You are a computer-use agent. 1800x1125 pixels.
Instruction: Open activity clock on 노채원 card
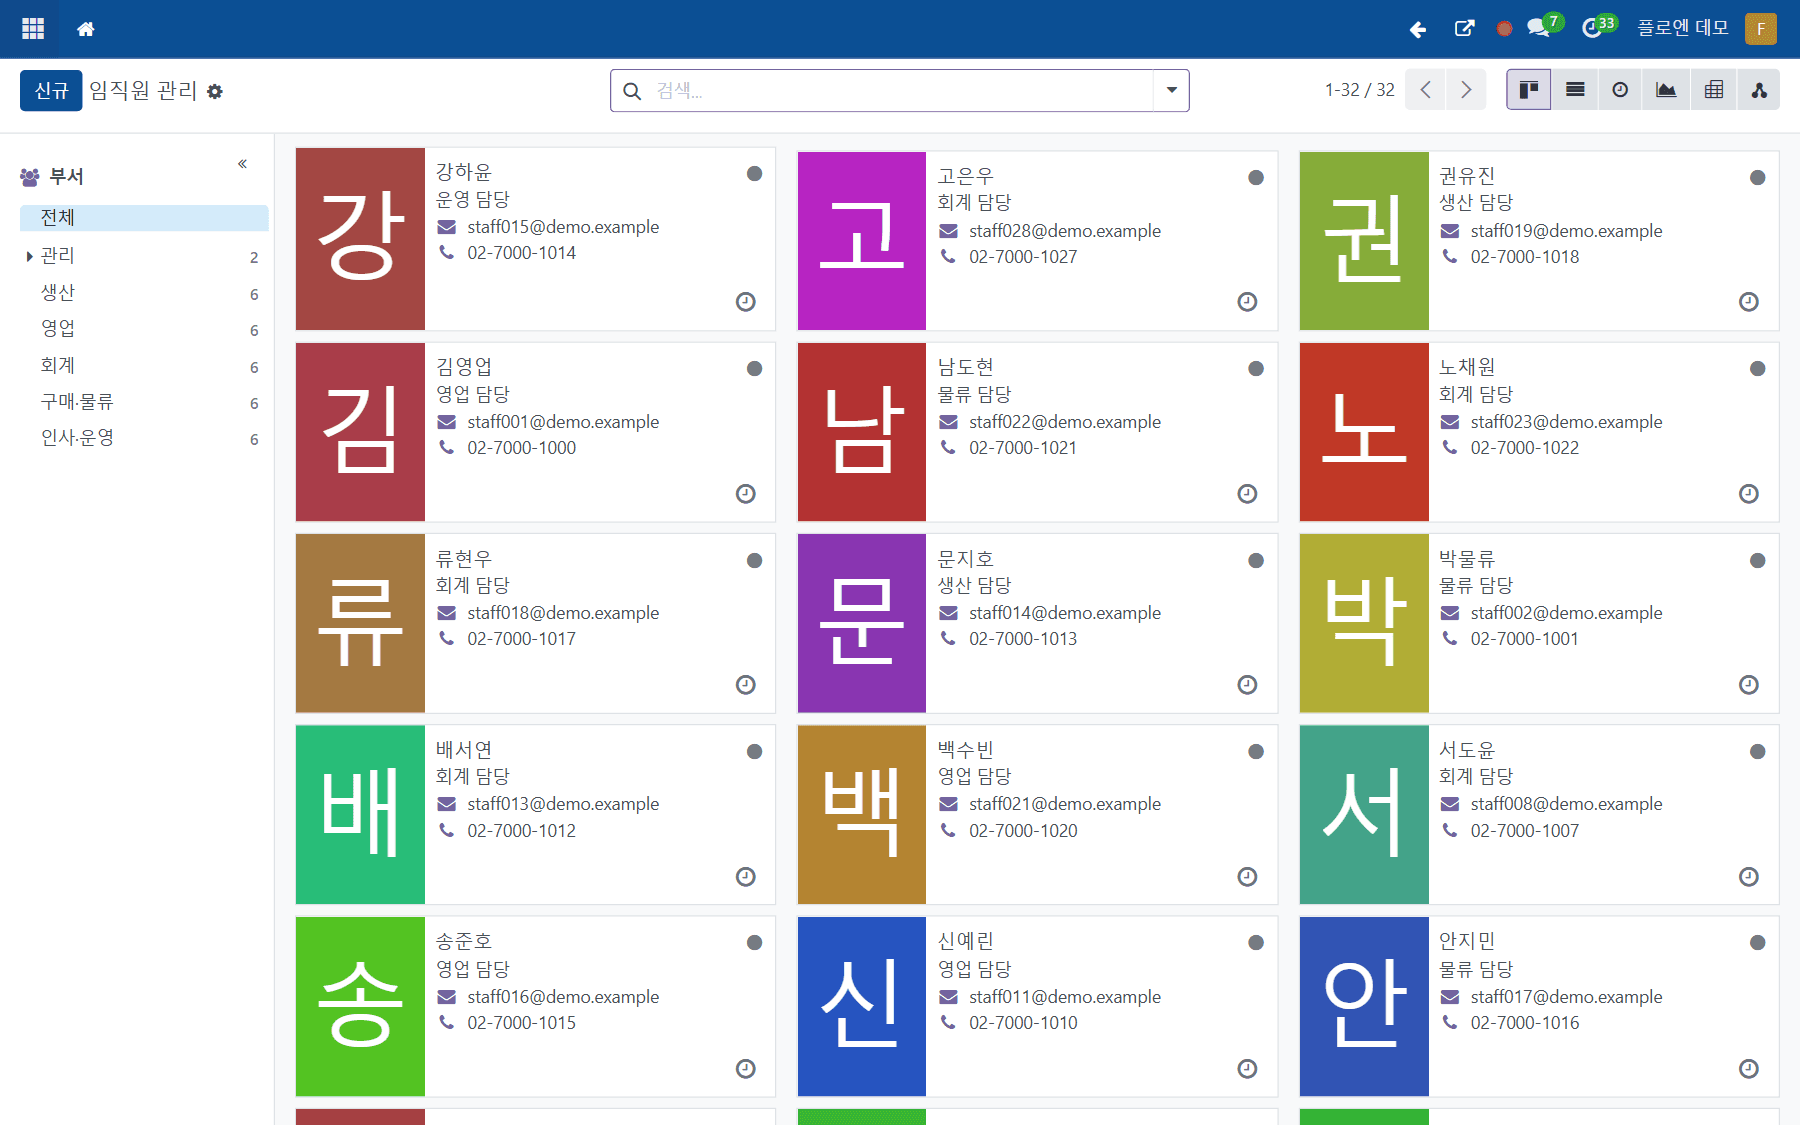point(1749,494)
